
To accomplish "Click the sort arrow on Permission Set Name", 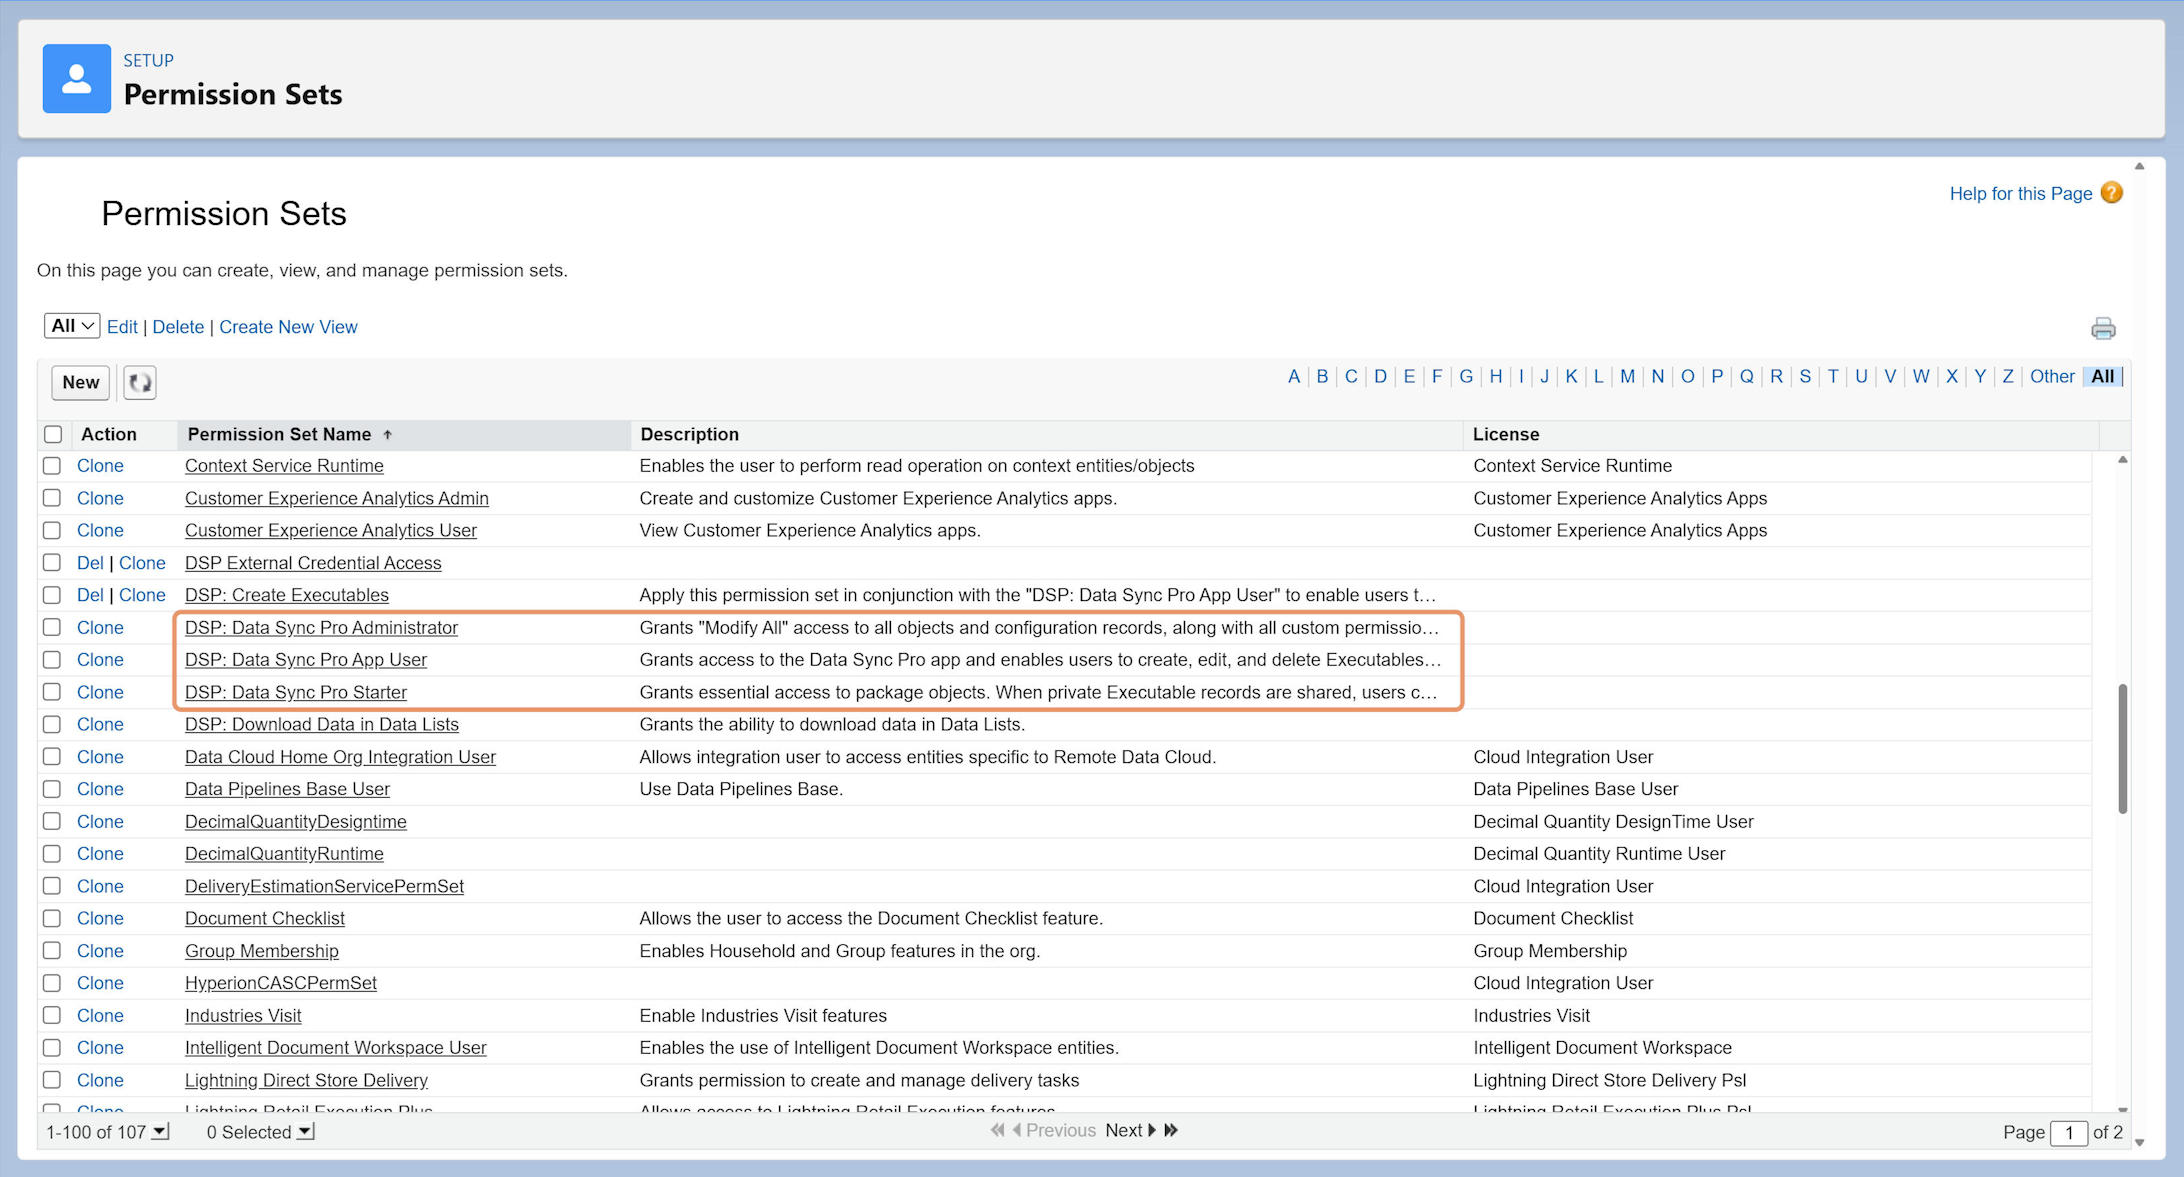I will pyautogui.click(x=387, y=435).
